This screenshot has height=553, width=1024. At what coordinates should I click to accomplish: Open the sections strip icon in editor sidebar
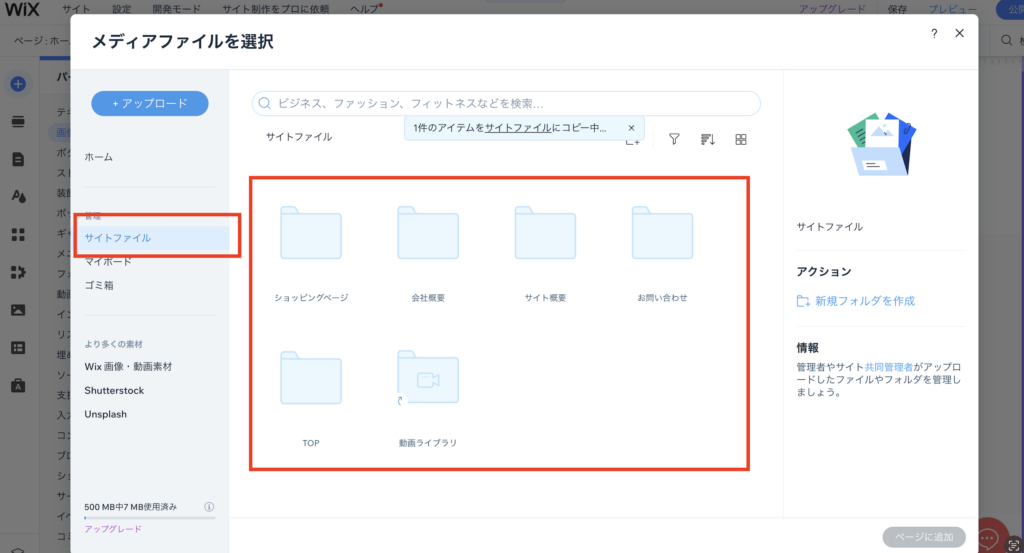[18, 121]
